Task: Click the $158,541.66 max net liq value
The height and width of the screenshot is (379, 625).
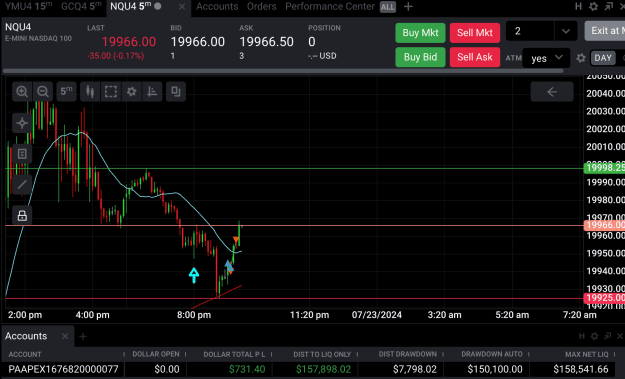Action: (x=581, y=369)
